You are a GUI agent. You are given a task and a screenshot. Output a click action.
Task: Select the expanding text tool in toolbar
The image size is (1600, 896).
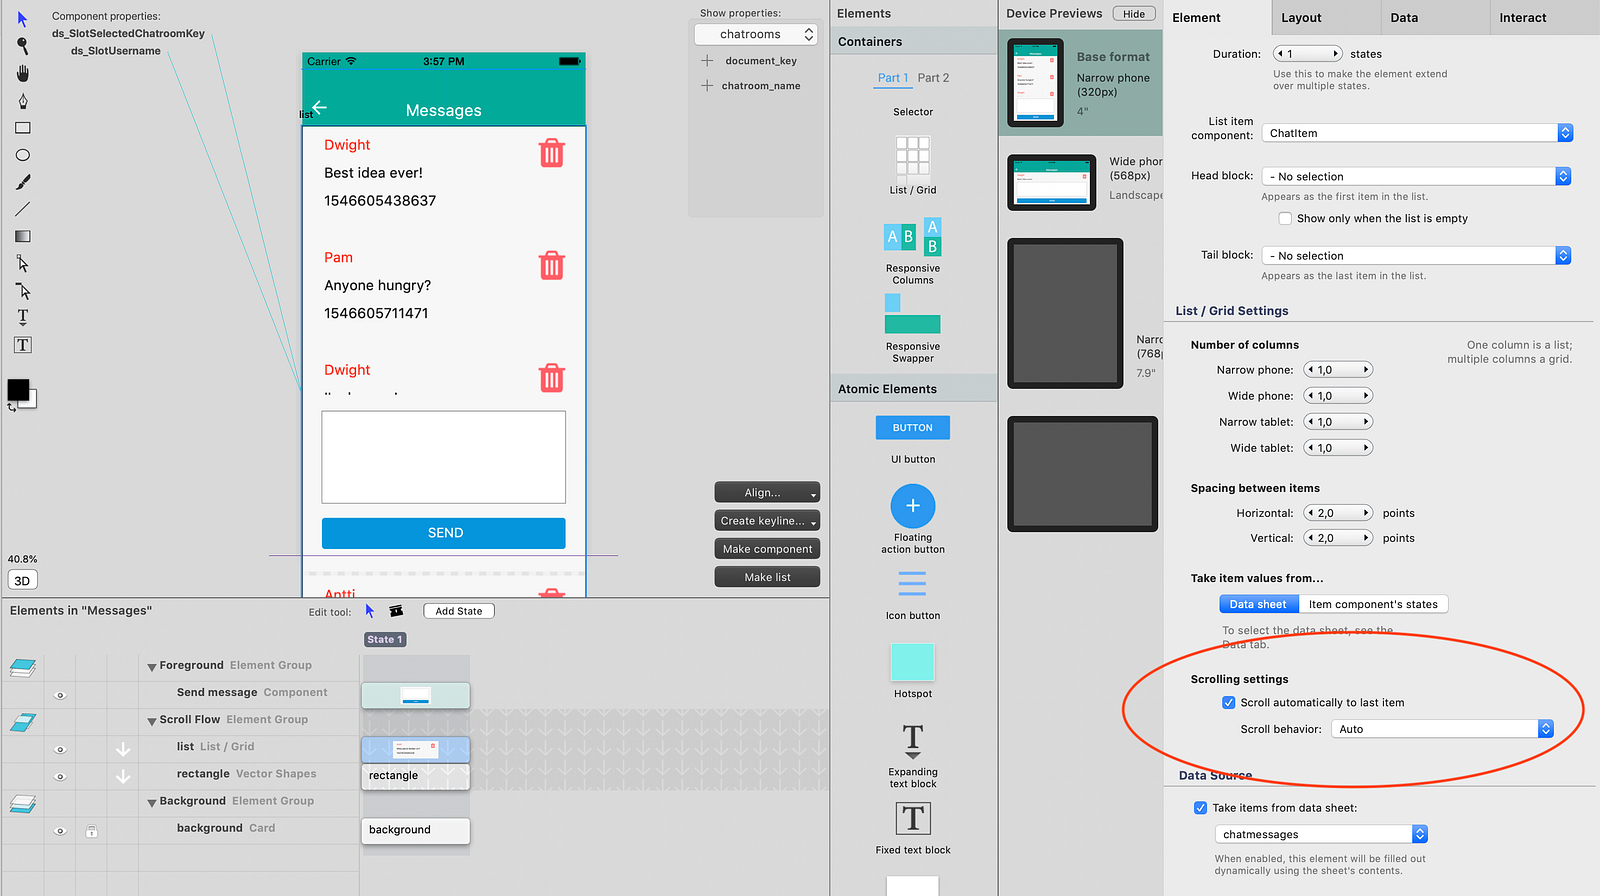coord(22,317)
